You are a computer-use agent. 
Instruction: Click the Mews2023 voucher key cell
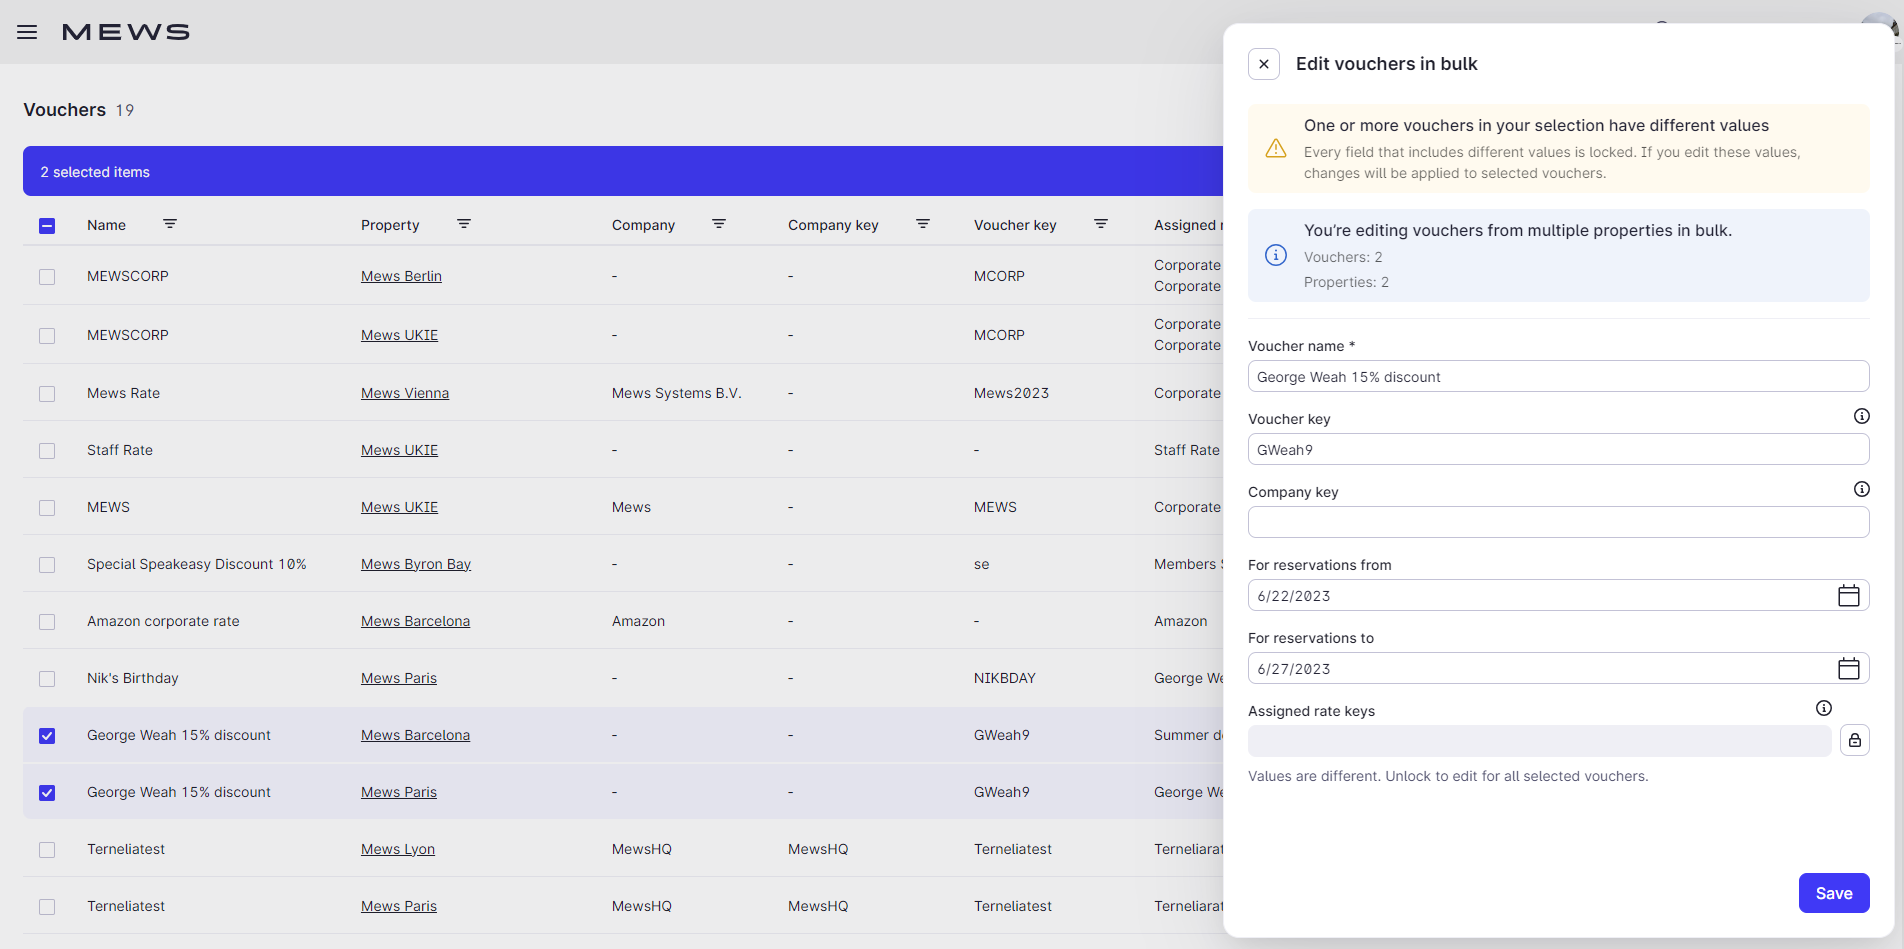[1011, 393]
